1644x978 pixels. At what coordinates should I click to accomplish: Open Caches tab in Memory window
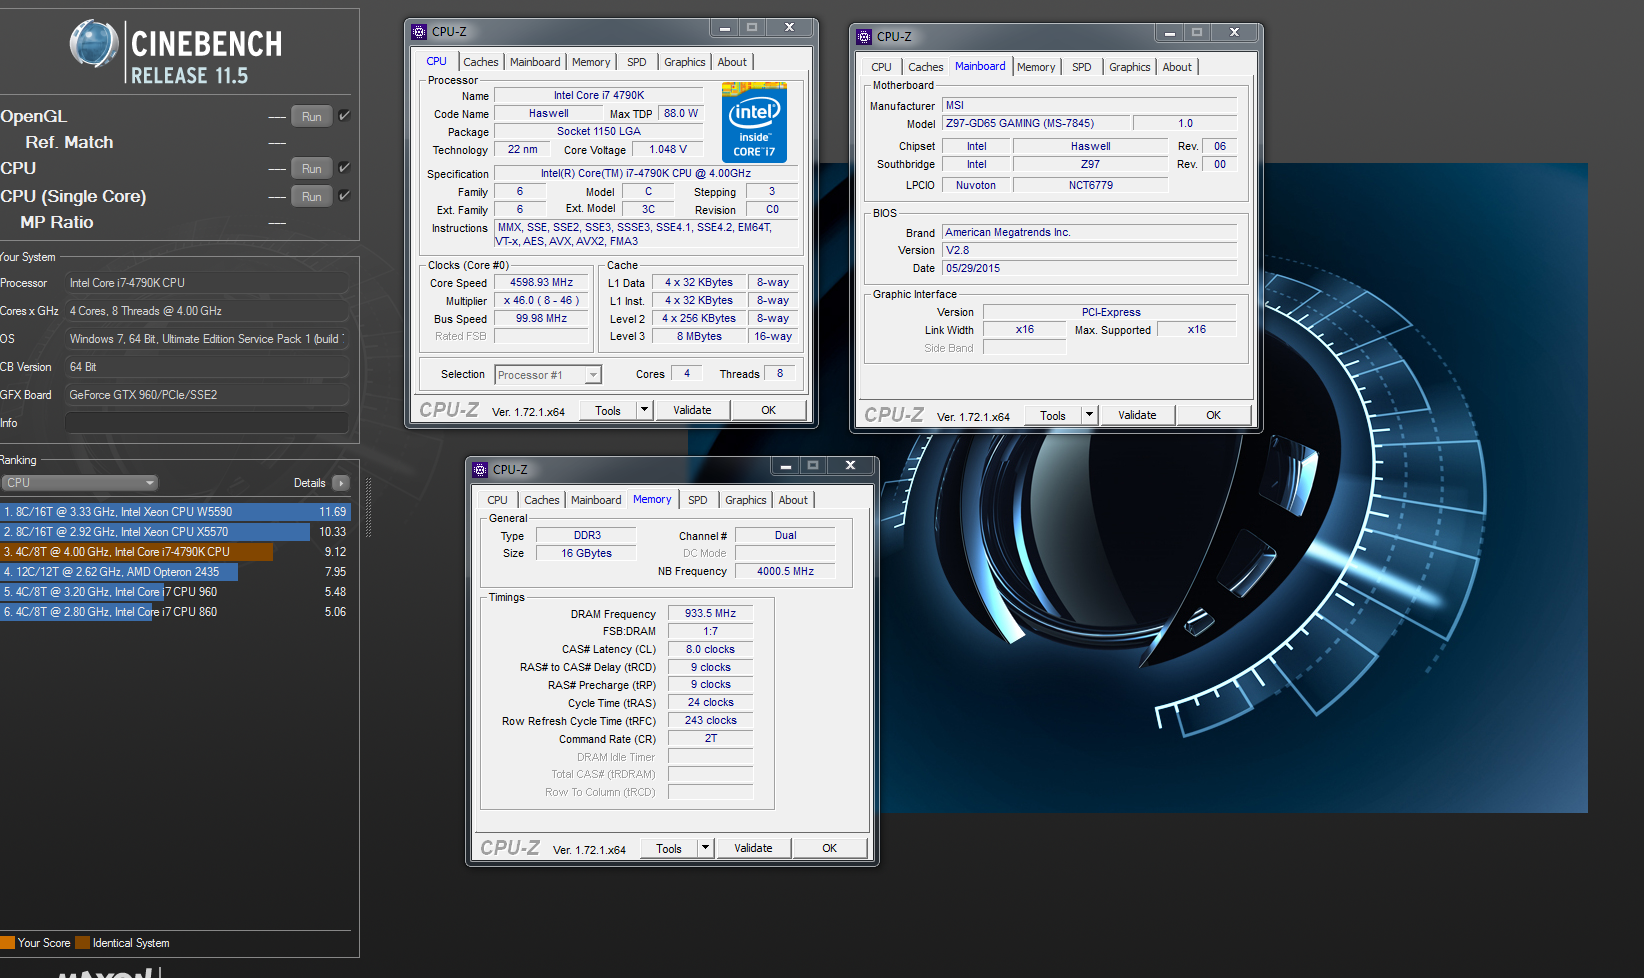tap(542, 500)
